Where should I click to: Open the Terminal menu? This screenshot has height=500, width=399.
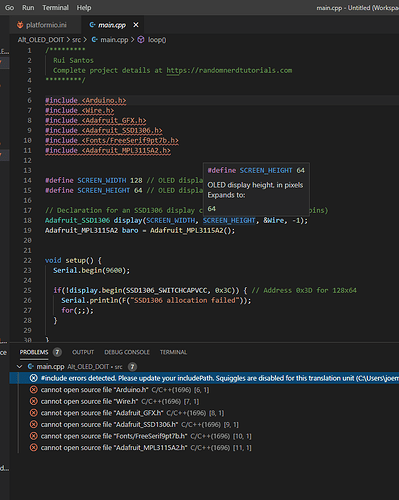pos(55,7)
